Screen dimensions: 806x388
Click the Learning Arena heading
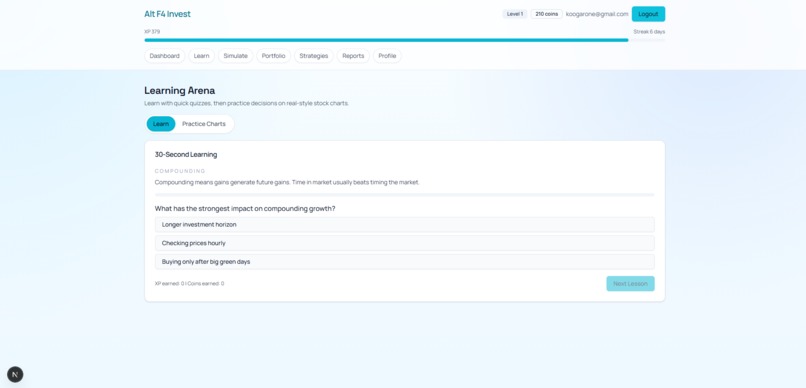coord(179,90)
